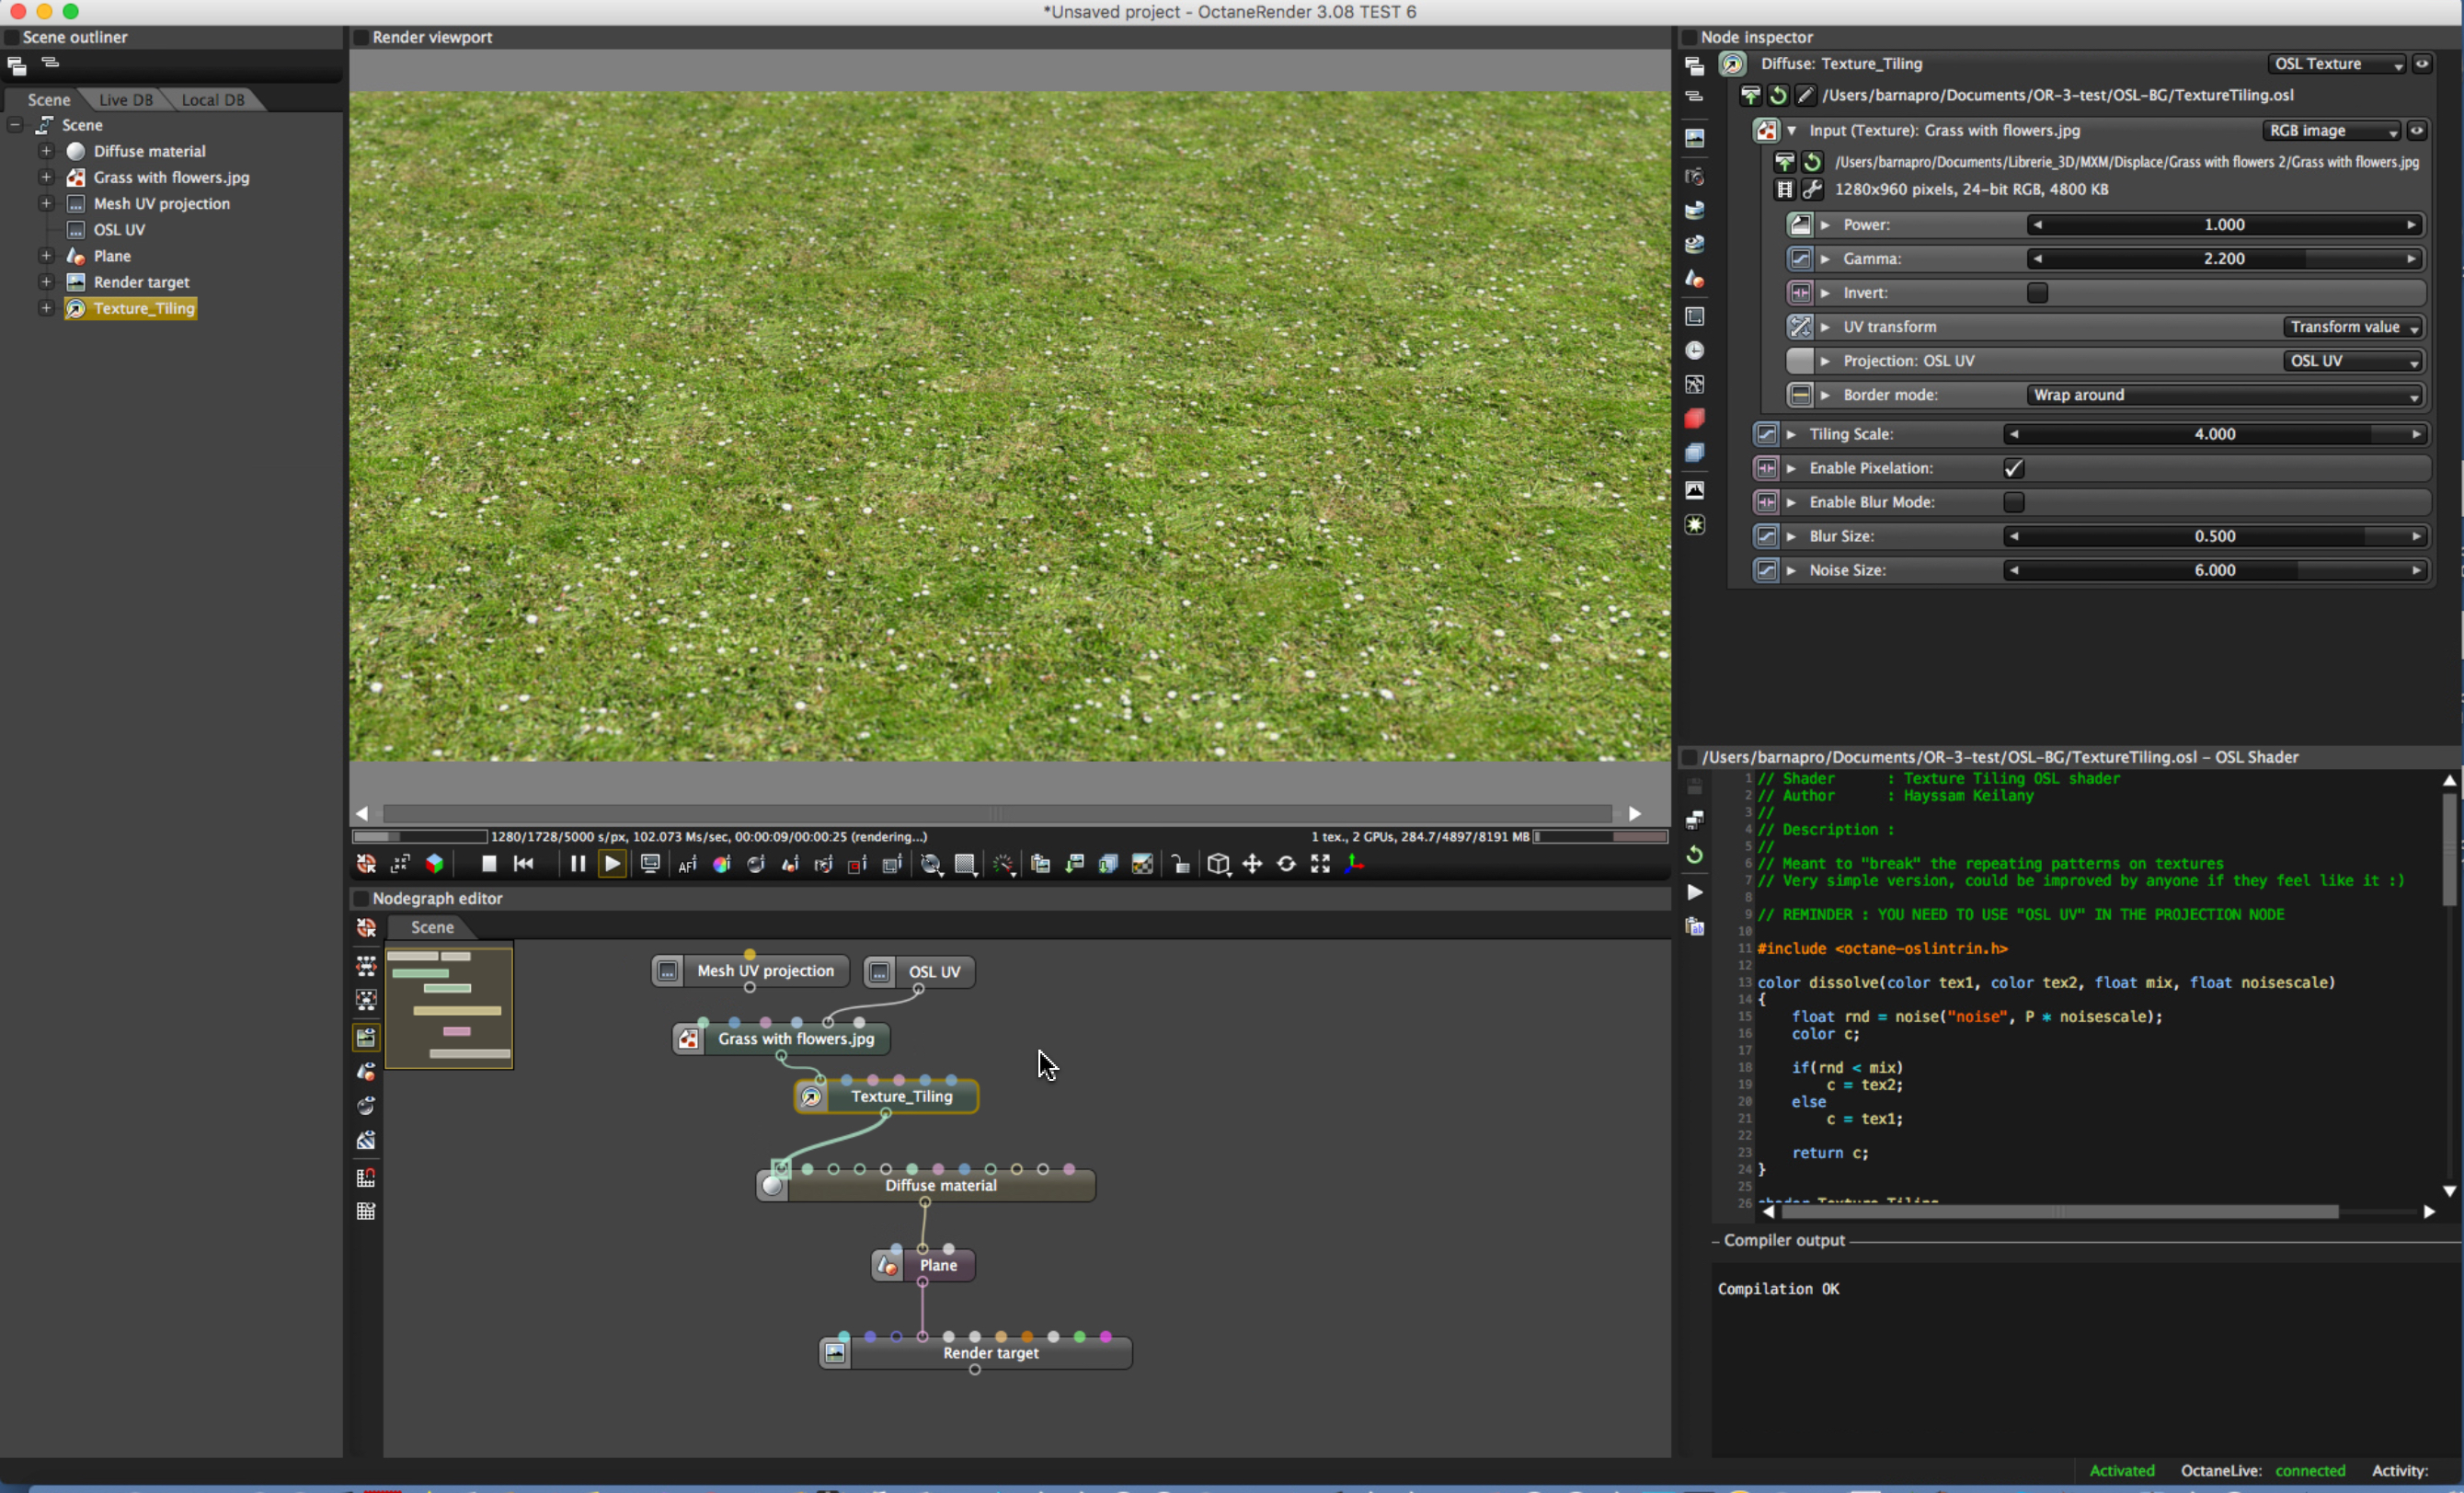Image resolution: width=2464 pixels, height=1493 pixels.
Task: Pause the rendering
Action: [577, 864]
